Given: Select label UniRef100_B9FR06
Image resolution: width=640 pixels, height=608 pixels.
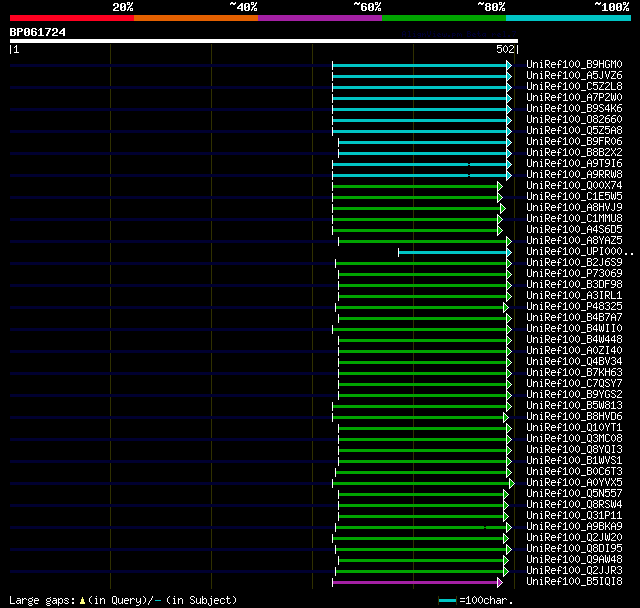Looking at the screenshot, I should tap(574, 142).
